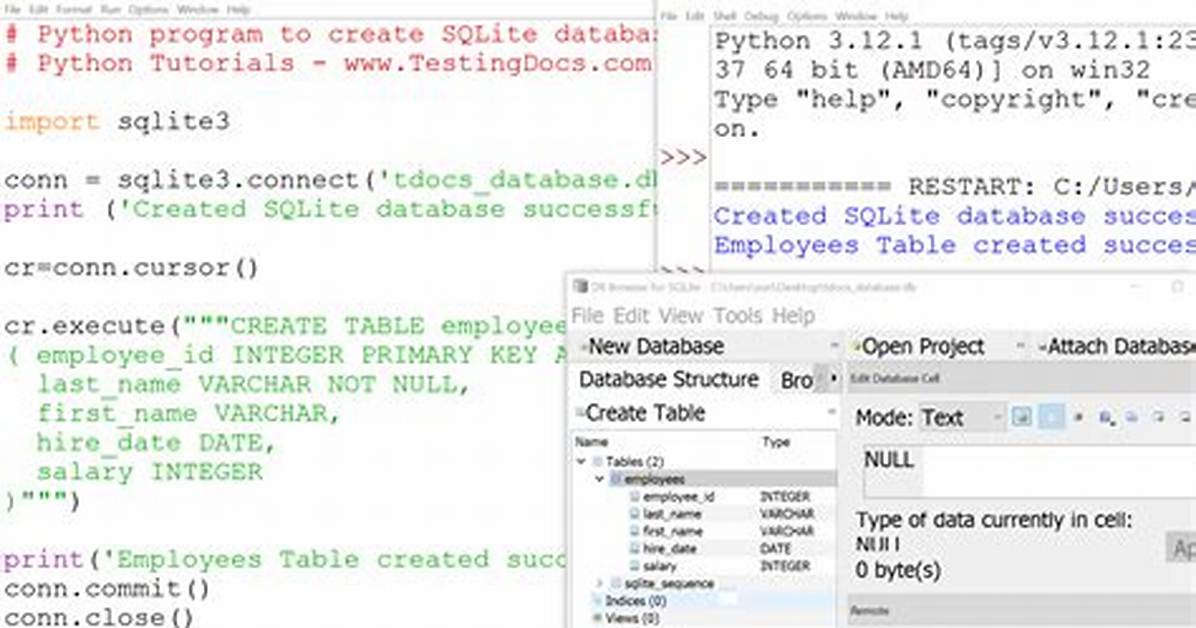Collapse the Tables (2) tree node arrow

pos(581,461)
